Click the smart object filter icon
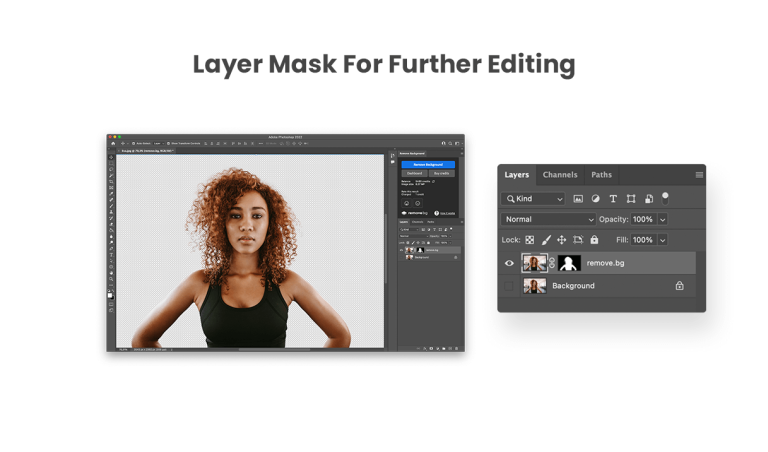The height and width of the screenshot is (452, 768). point(648,199)
